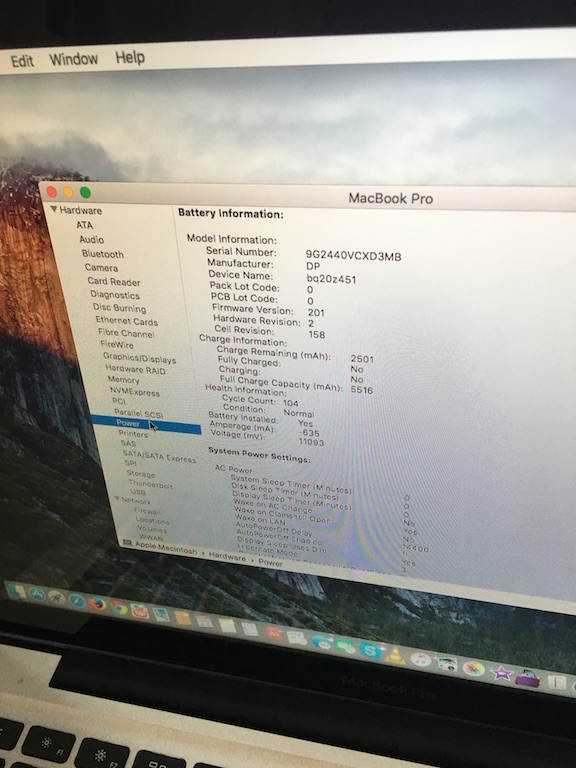Click full charge capacity value 5516
Screen dimensions: 576x768
[361, 390]
